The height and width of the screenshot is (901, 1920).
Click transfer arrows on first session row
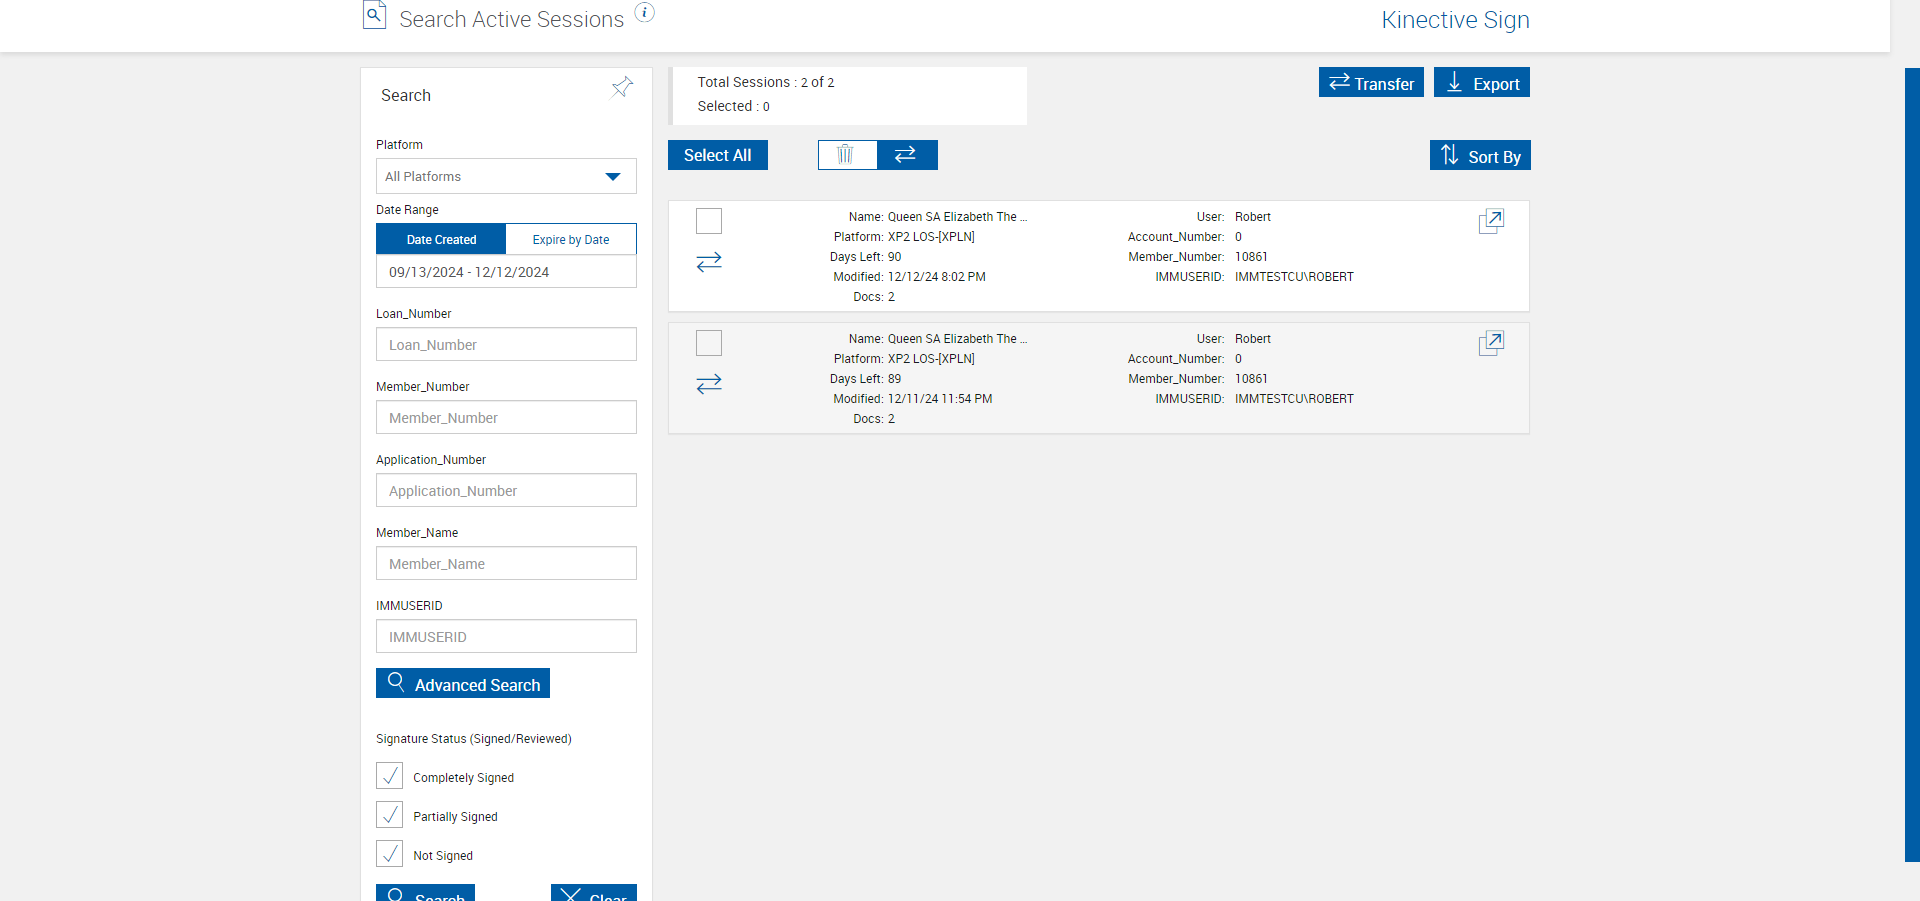point(709,262)
